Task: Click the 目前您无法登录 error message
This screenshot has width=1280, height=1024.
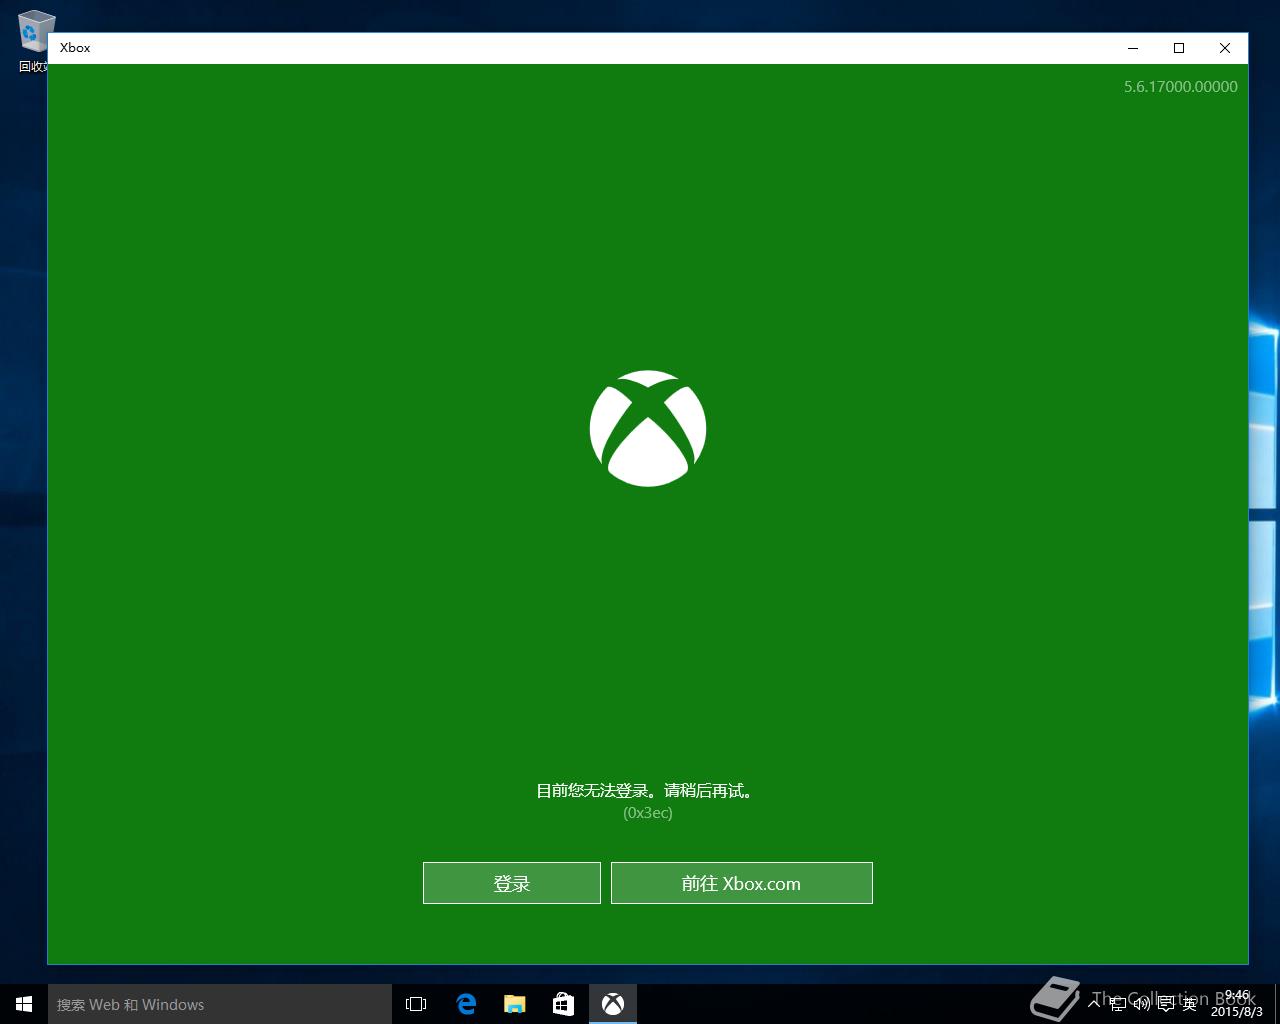Action: click(647, 791)
